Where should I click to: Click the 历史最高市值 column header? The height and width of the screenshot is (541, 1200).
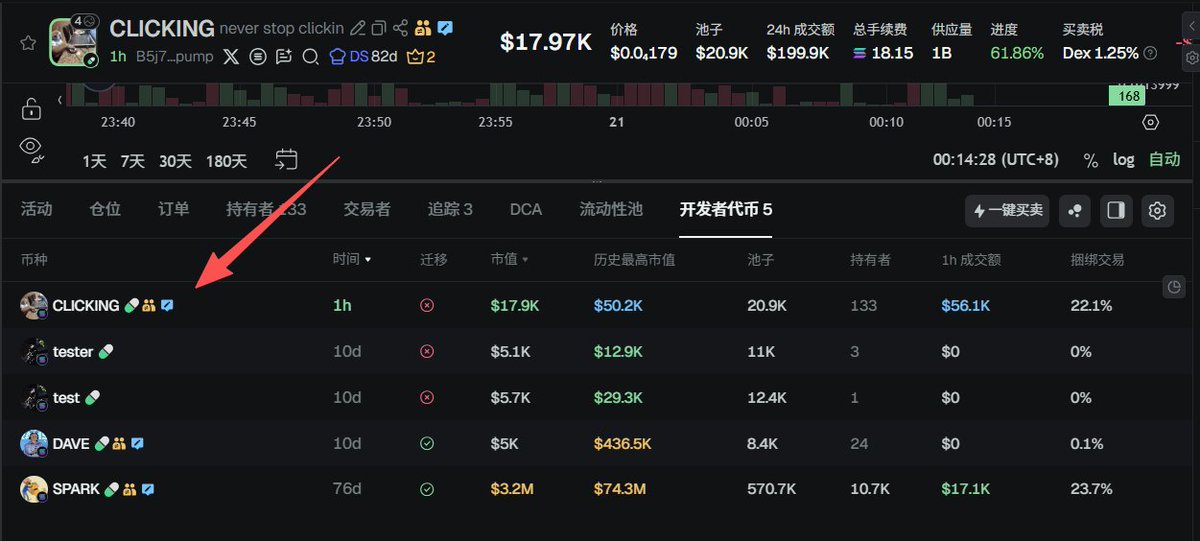[x=634, y=260]
